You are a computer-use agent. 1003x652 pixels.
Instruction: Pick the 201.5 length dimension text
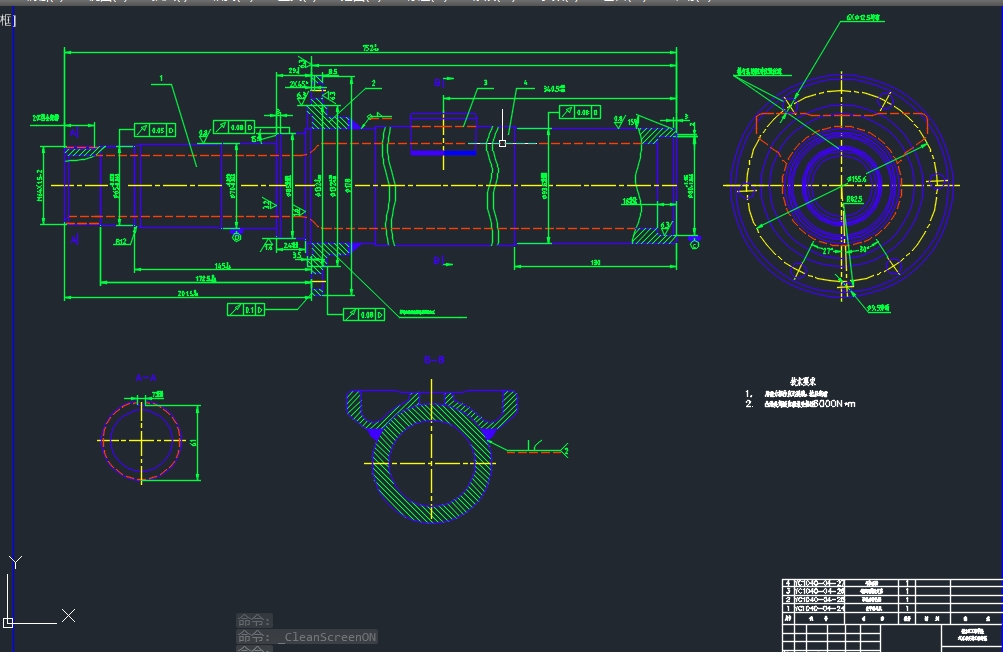tap(187, 293)
